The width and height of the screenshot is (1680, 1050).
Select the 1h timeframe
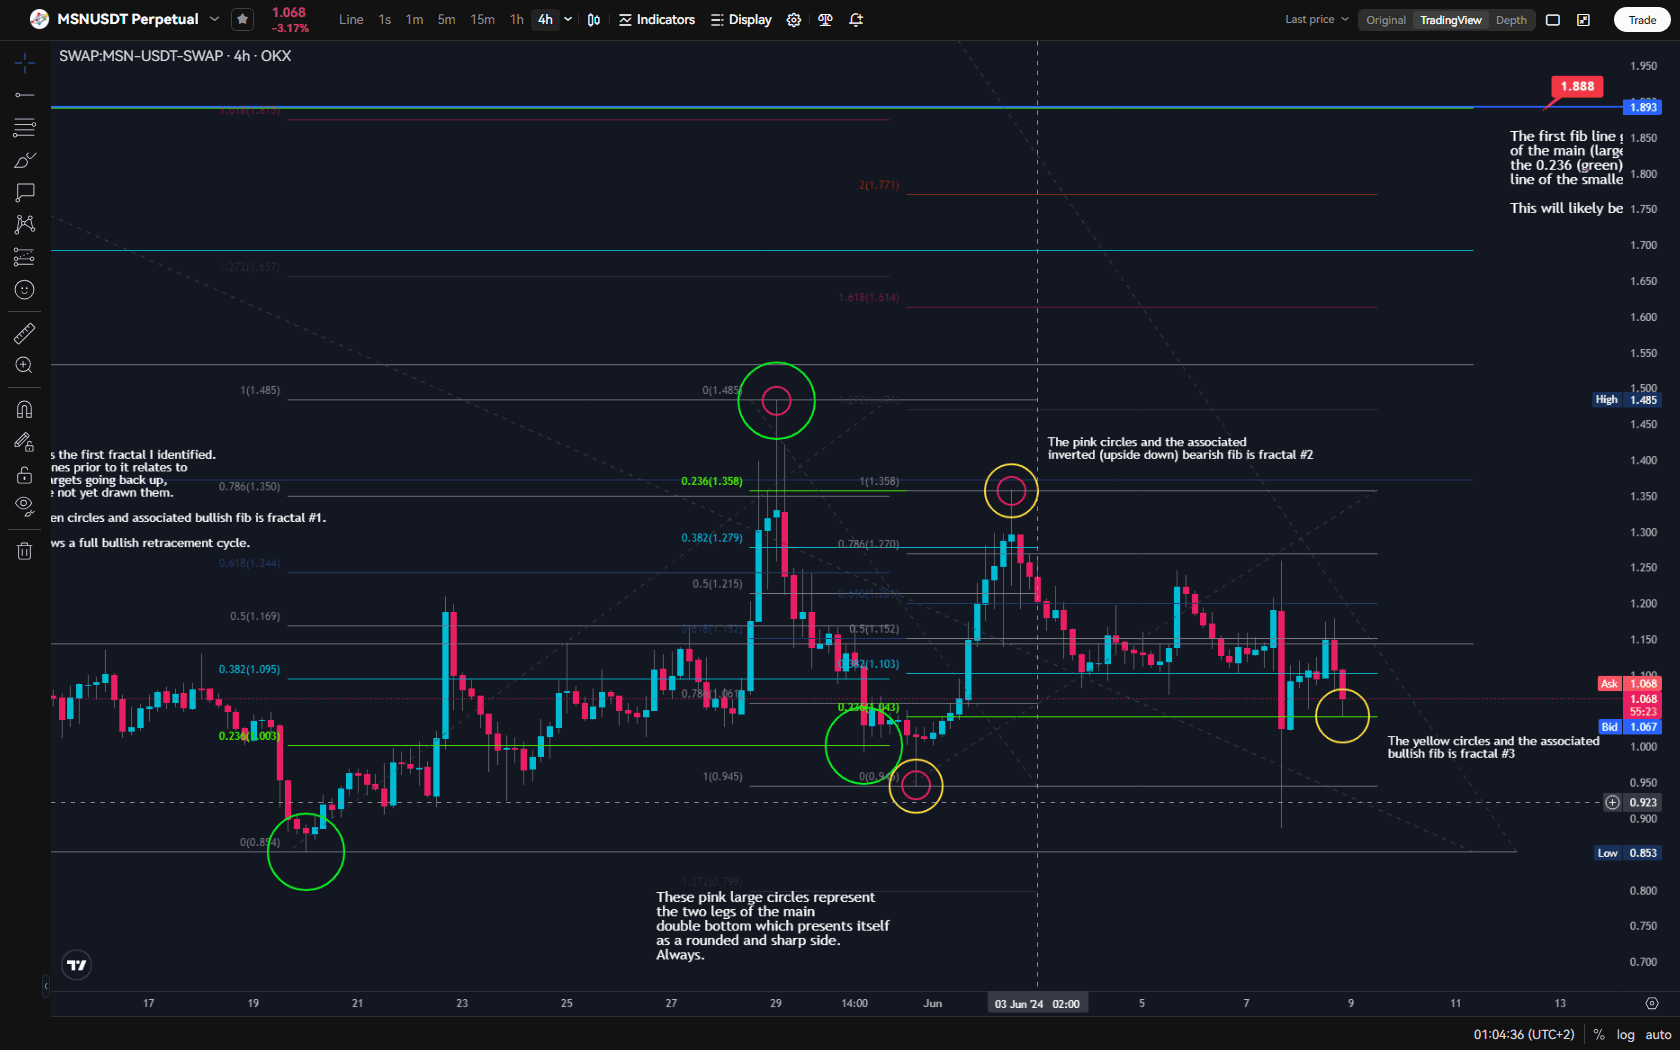click(x=516, y=20)
